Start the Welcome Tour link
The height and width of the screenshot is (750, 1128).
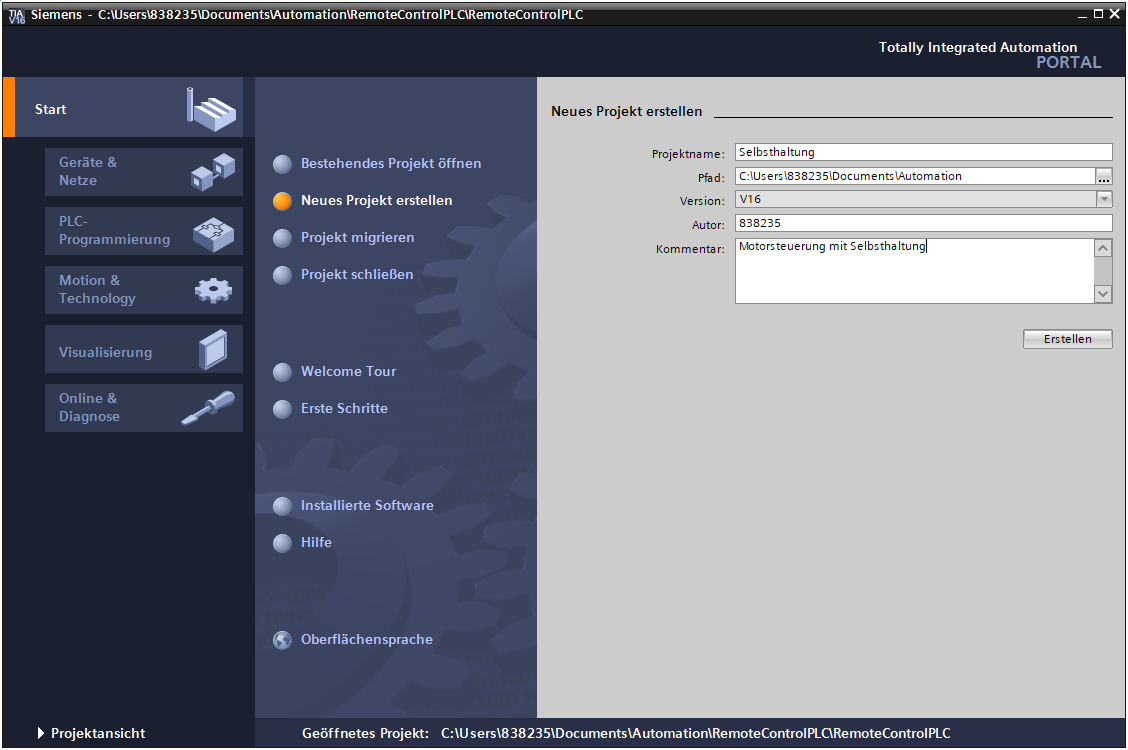pyautogui.click(x=348, y=371)
